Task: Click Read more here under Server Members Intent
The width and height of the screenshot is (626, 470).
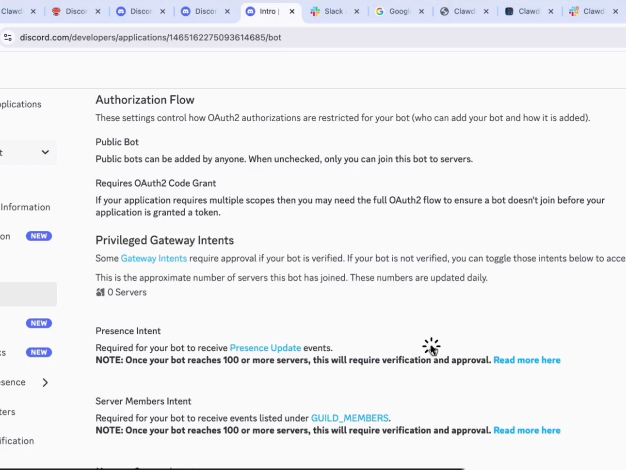Action: click(x=526, y=430)
